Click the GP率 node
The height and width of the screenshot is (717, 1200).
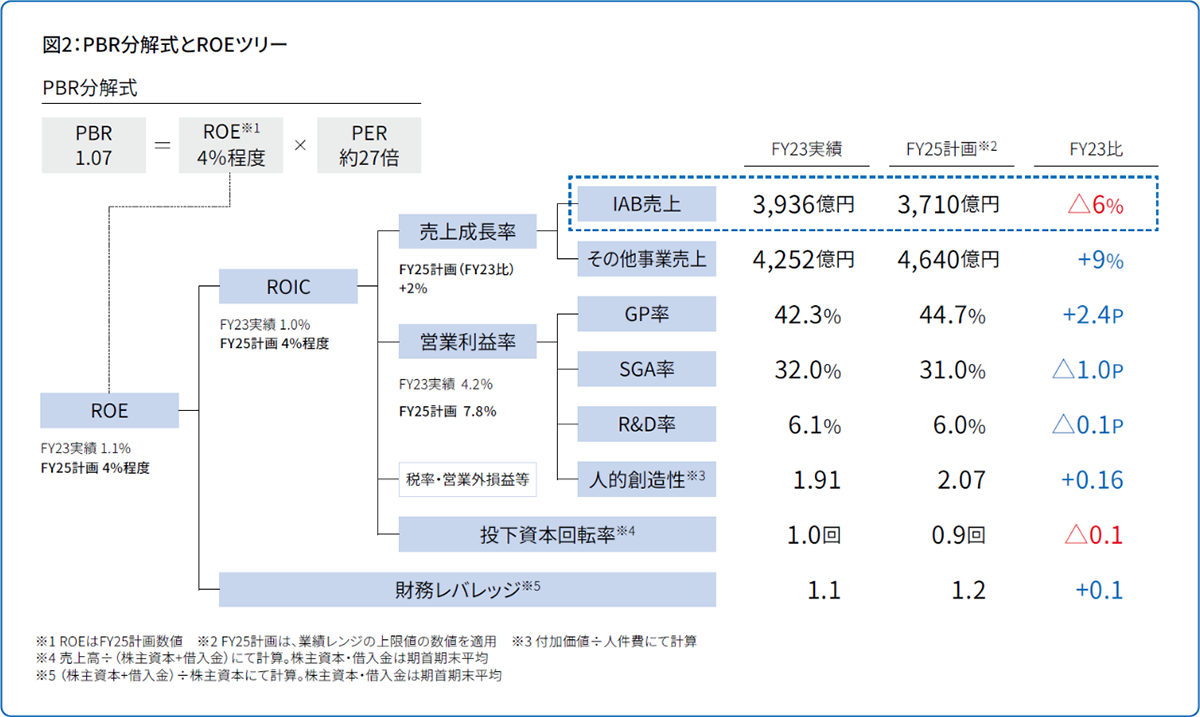(647, 314)
